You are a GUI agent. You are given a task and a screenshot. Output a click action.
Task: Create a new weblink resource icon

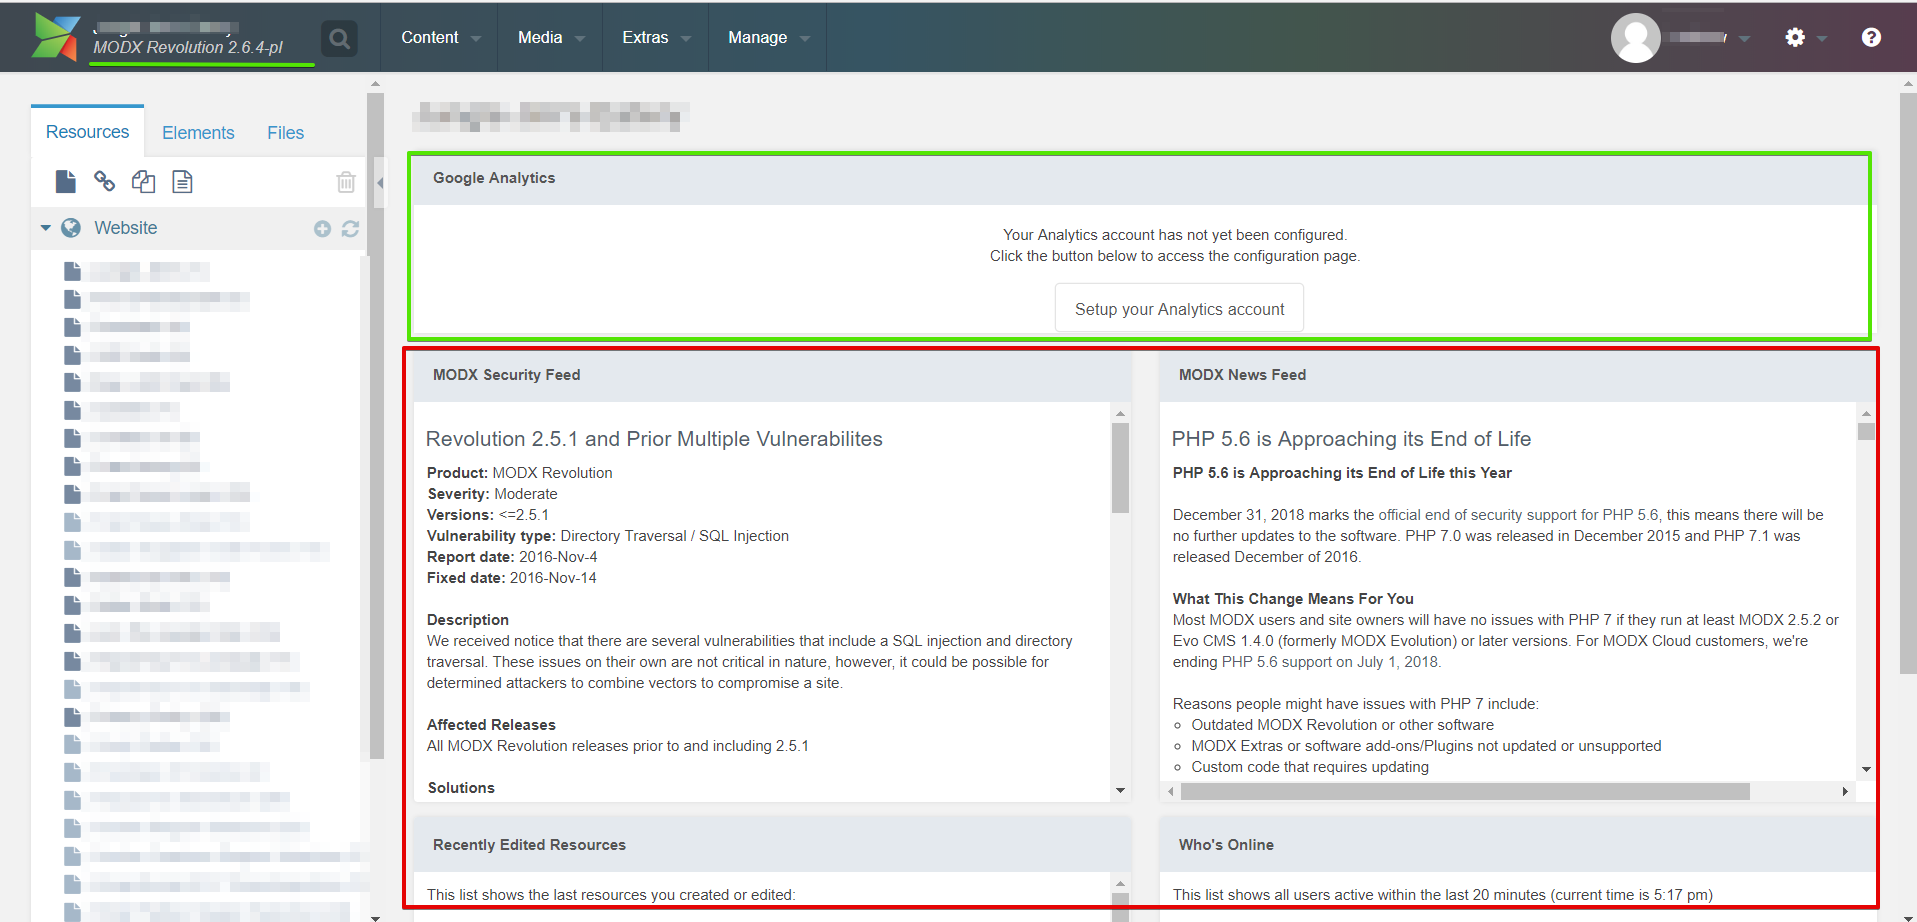click(x=104, y=181)
